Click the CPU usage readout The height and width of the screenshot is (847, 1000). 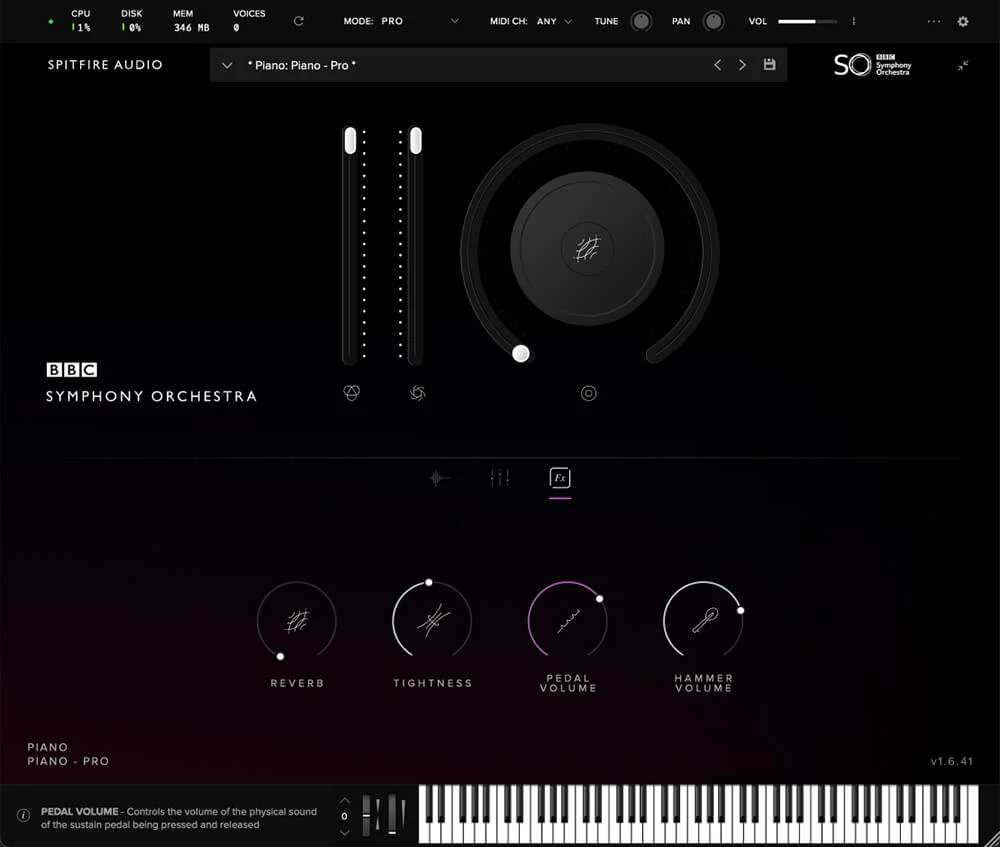click(x=80, y=20)
